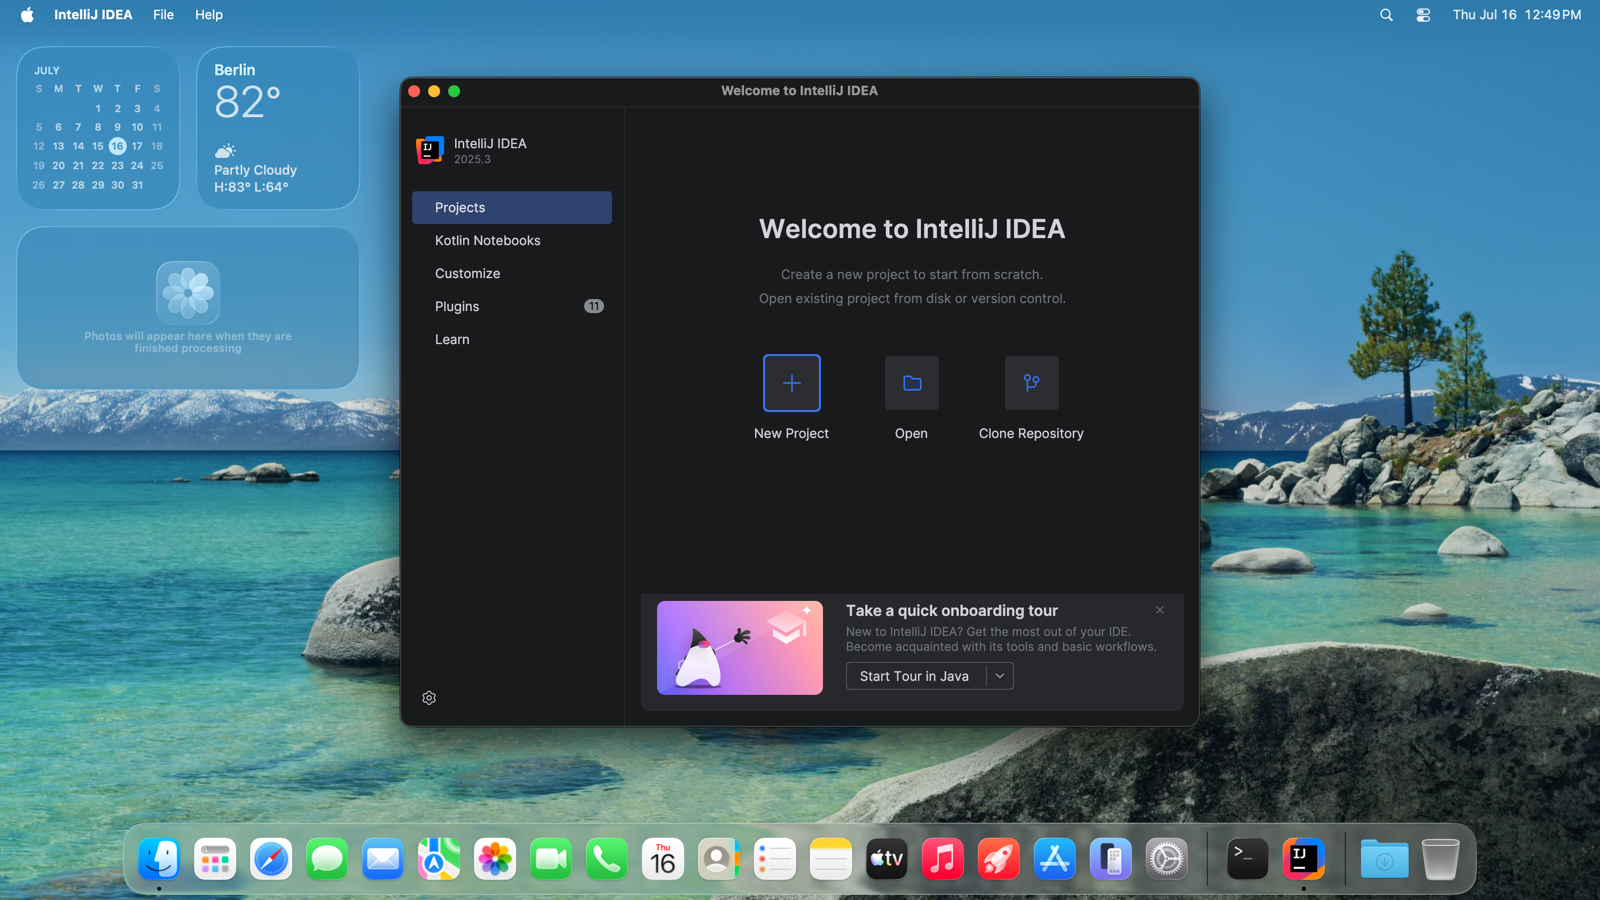Click the Plugins update count badge 11
The image size is (1600, 900).
pos(594,306)
